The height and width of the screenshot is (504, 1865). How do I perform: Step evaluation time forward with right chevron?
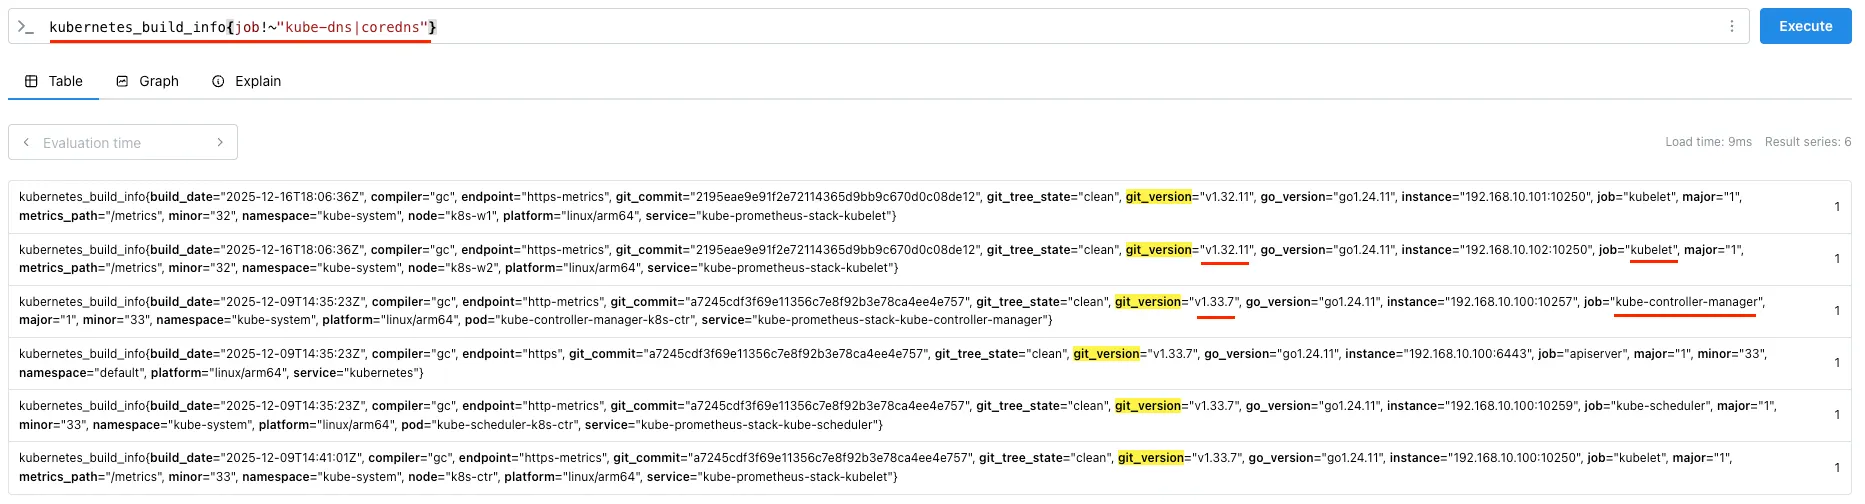point(220,143)
